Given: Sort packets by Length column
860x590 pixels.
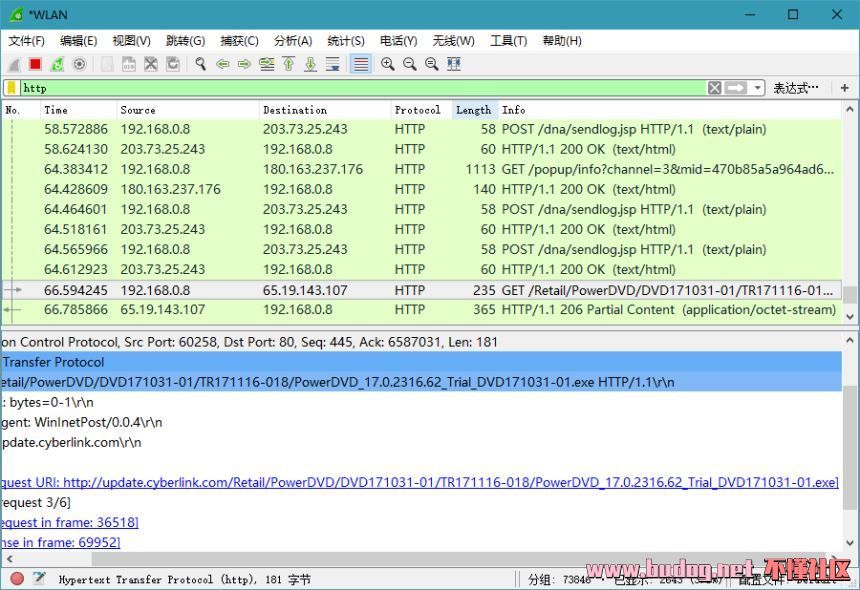Looking at the screenshot, I should pos(473,110).
